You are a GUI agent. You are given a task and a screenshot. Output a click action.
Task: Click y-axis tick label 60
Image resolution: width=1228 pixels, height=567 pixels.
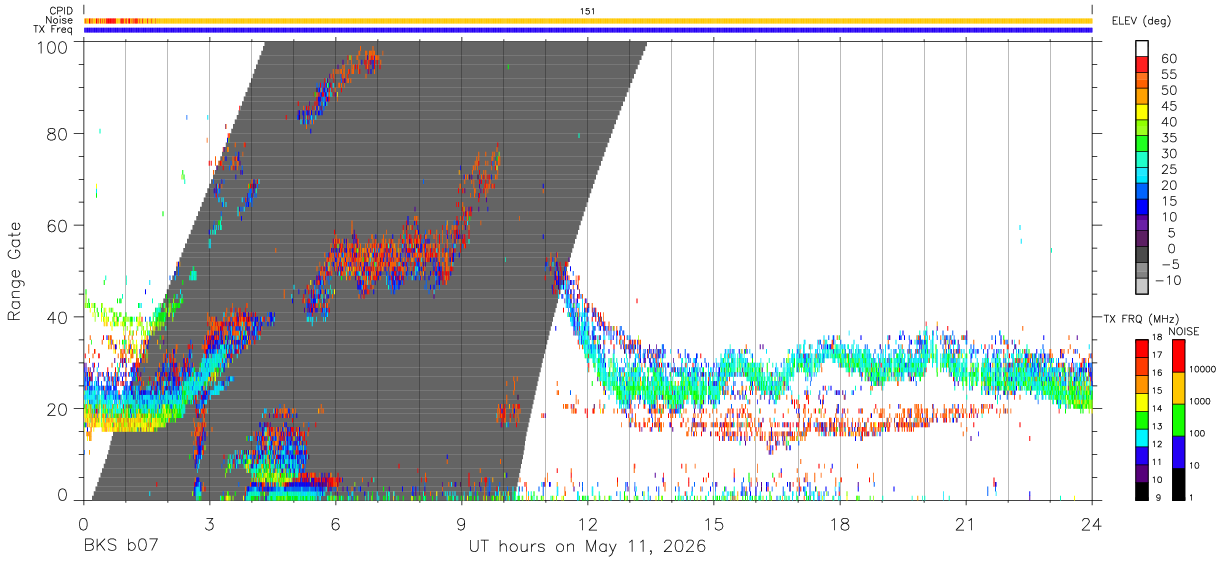pos(57,226)
